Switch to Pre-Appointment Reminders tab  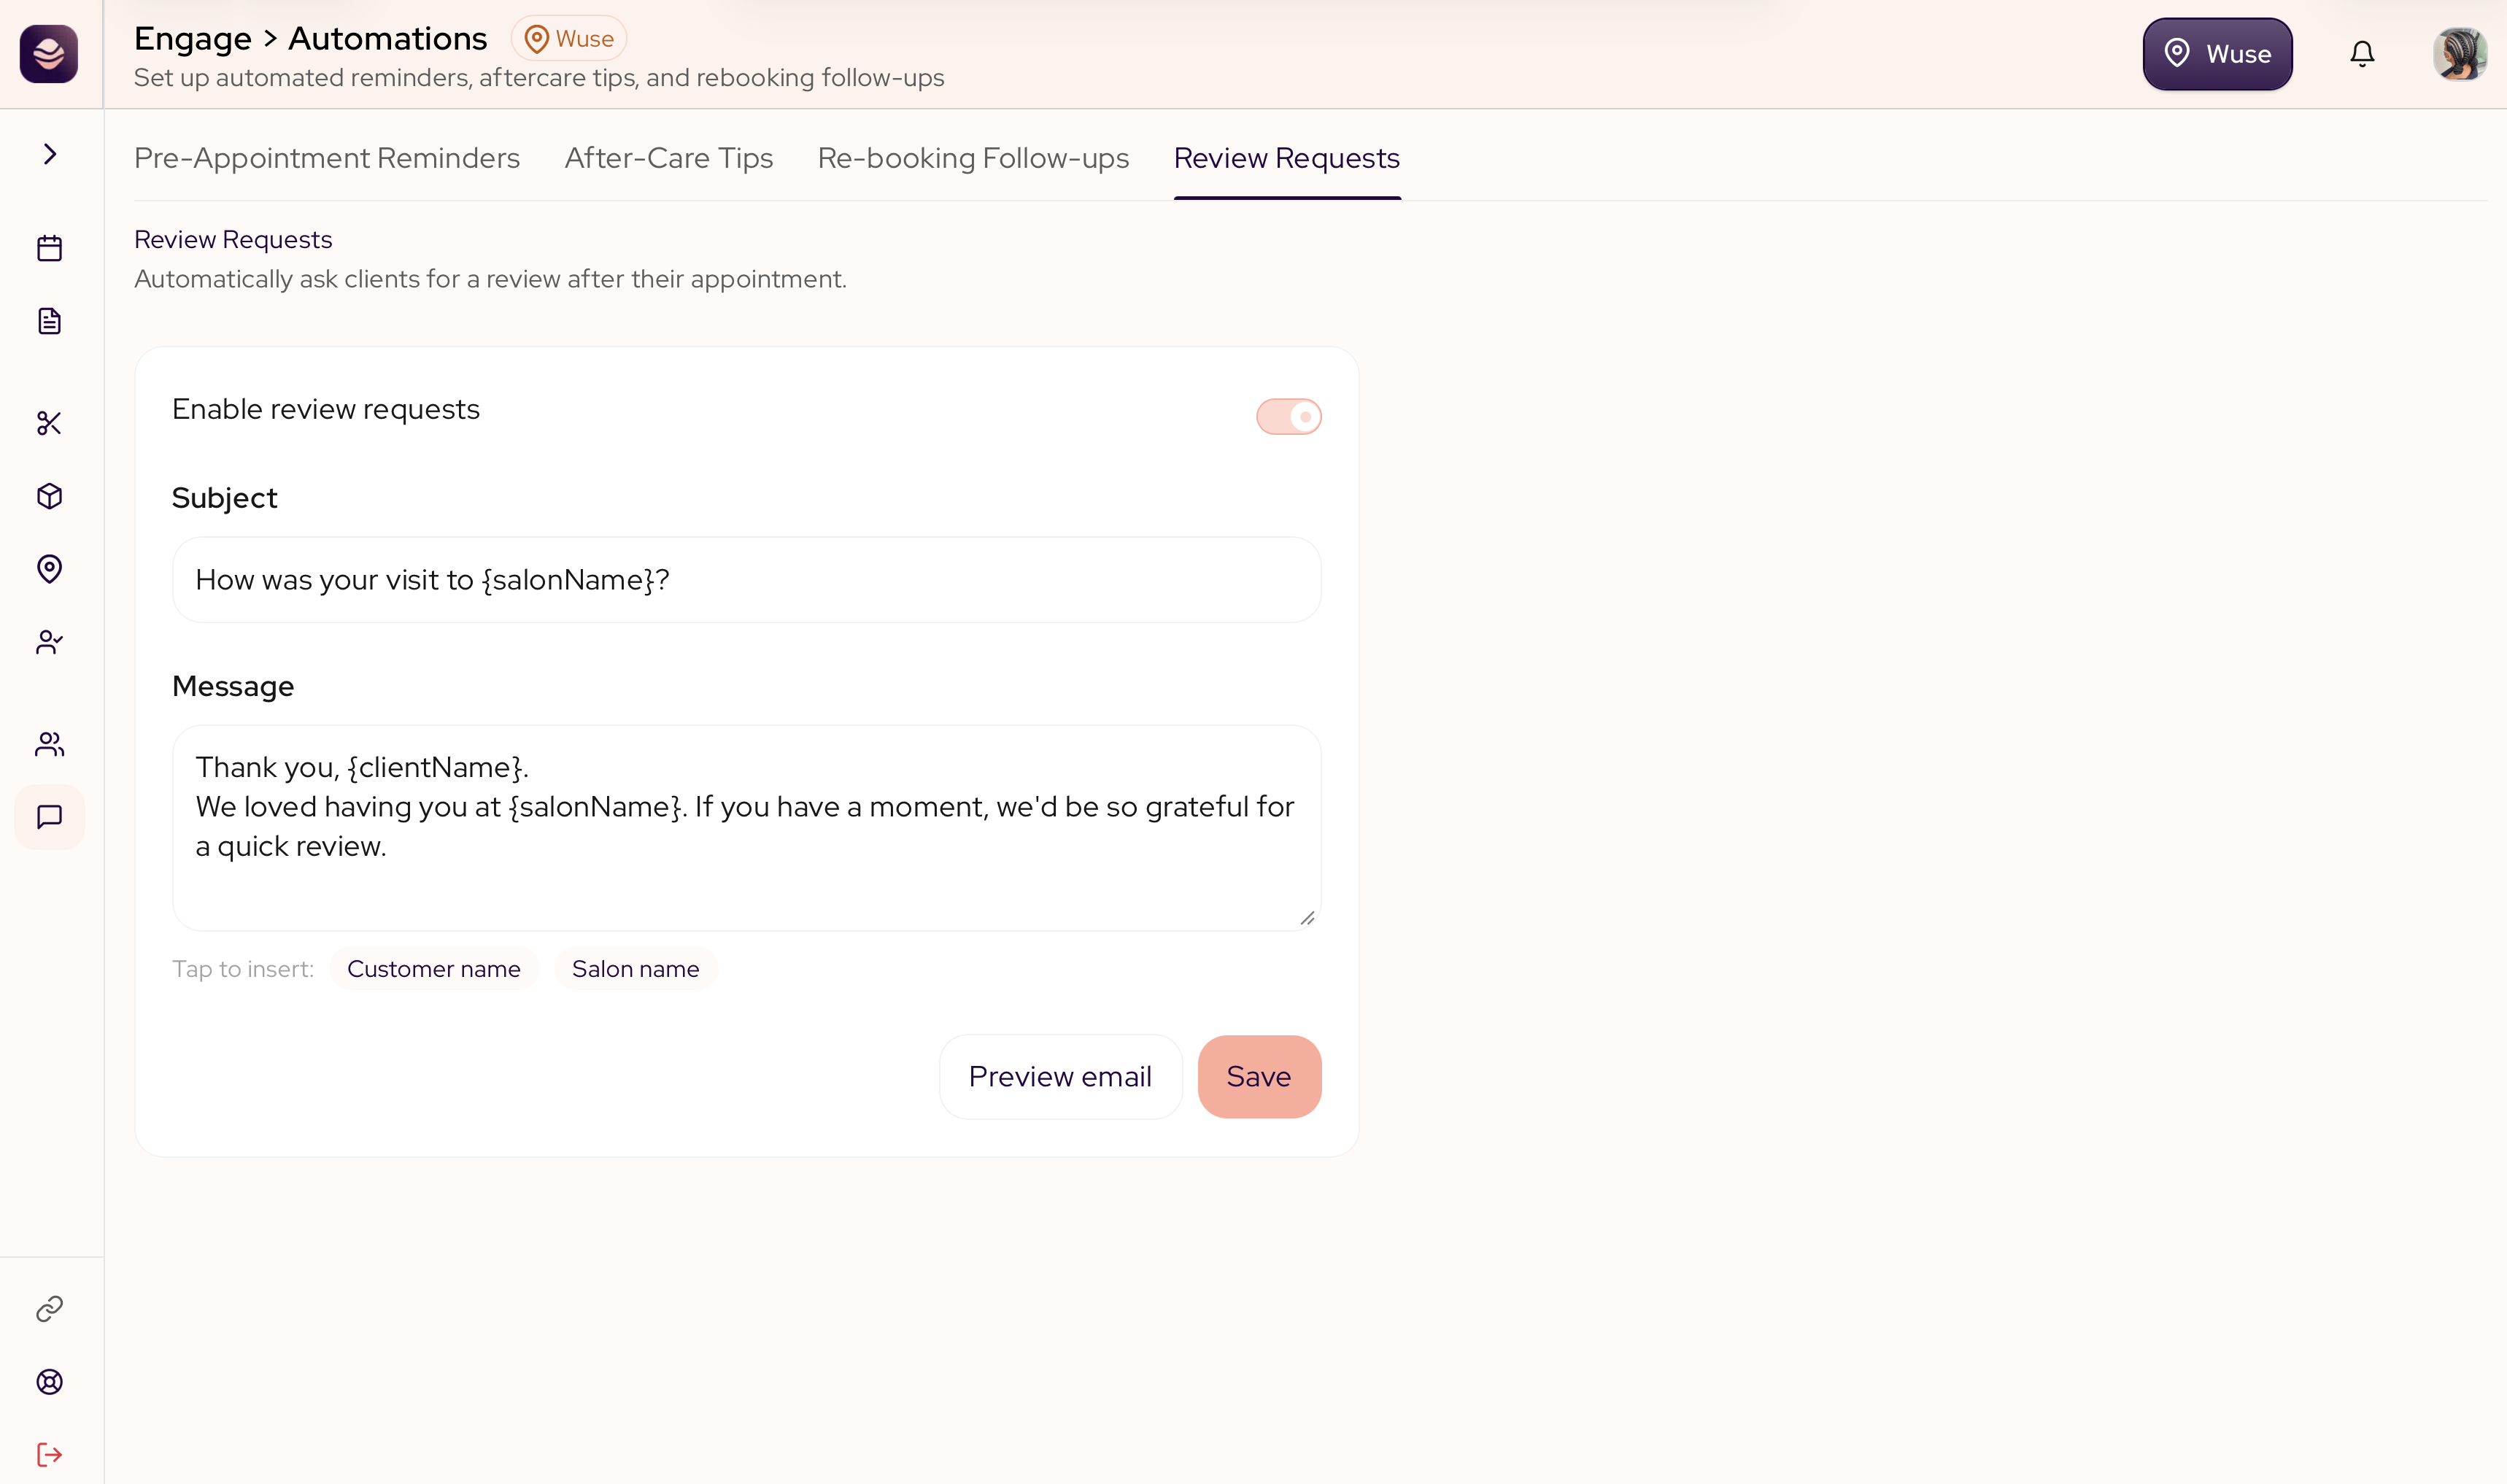(x=327, y=158)
